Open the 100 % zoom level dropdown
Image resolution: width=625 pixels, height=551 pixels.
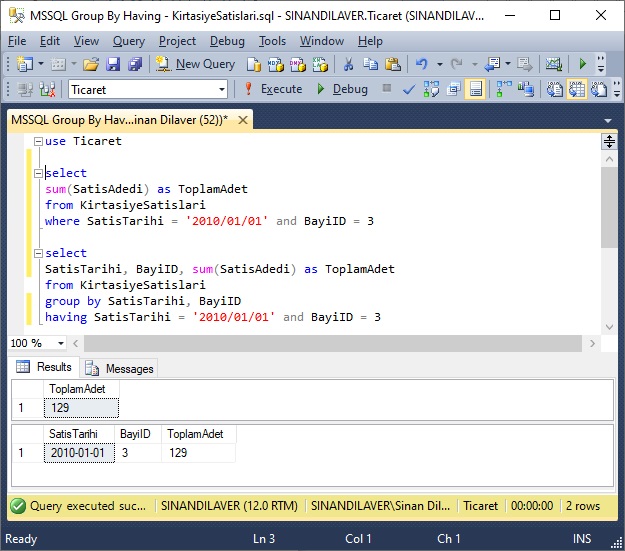[61, 343]
